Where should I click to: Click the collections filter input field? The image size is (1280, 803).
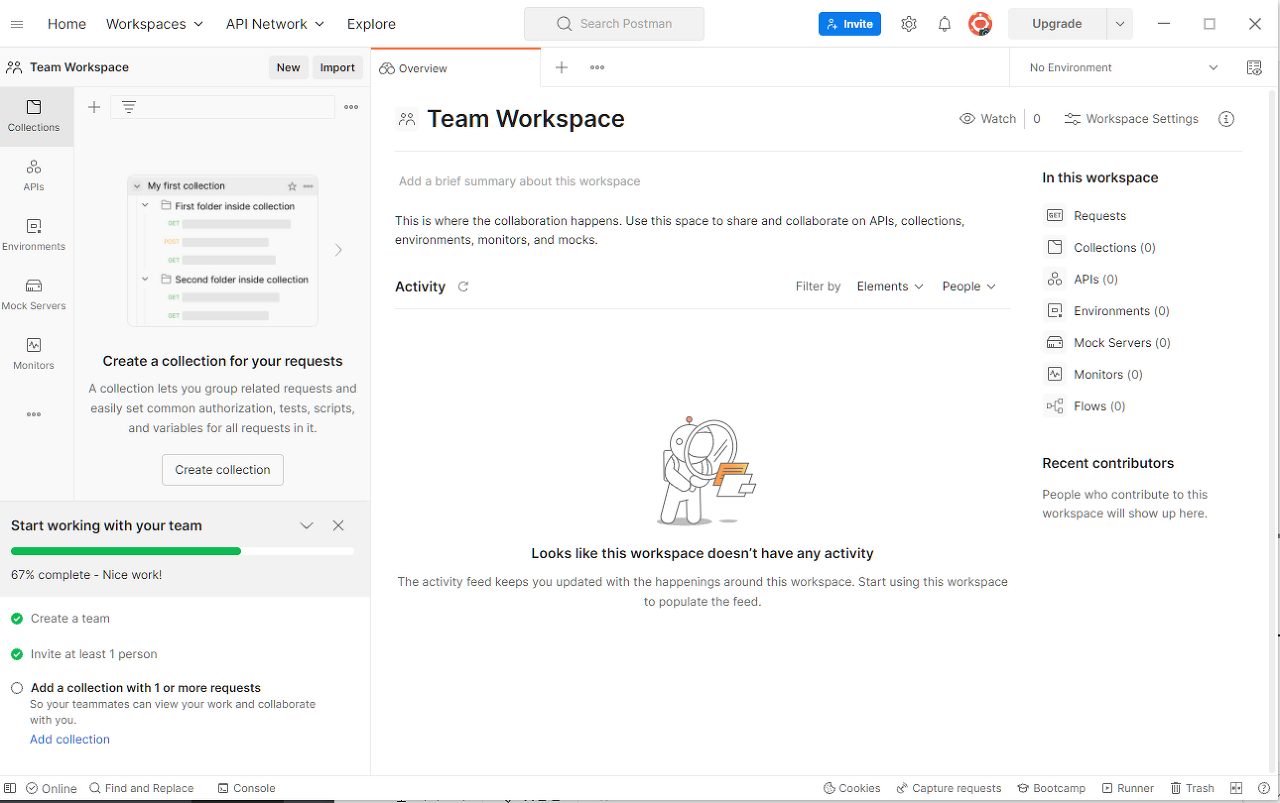pos(222,107)
